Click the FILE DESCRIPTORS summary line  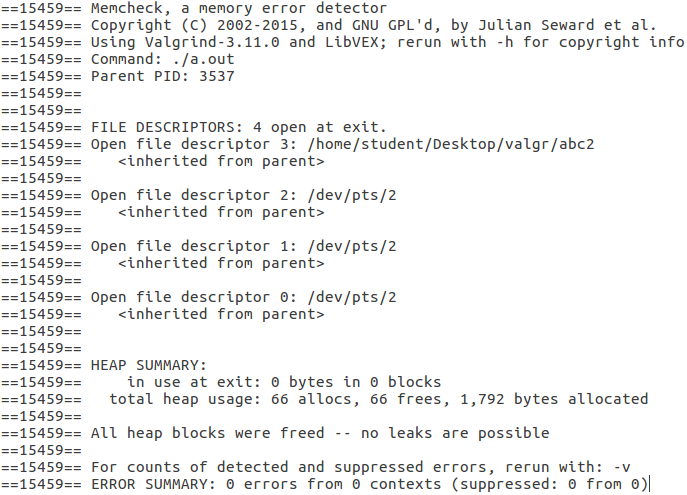click(x=238, y=127)
